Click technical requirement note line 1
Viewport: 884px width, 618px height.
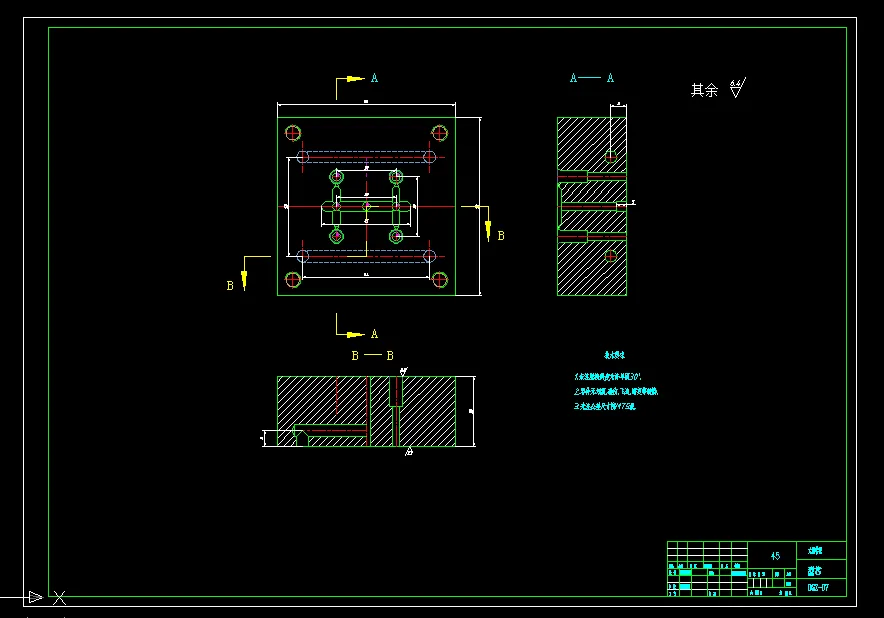pyautogui.click(x=607, y=377)
